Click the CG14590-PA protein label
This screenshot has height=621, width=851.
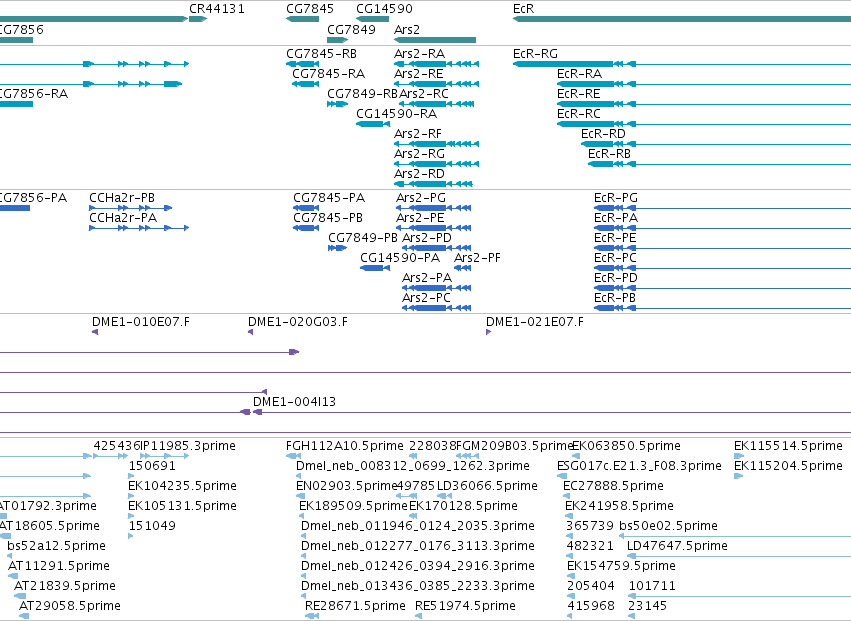click(x=400, y=258)
